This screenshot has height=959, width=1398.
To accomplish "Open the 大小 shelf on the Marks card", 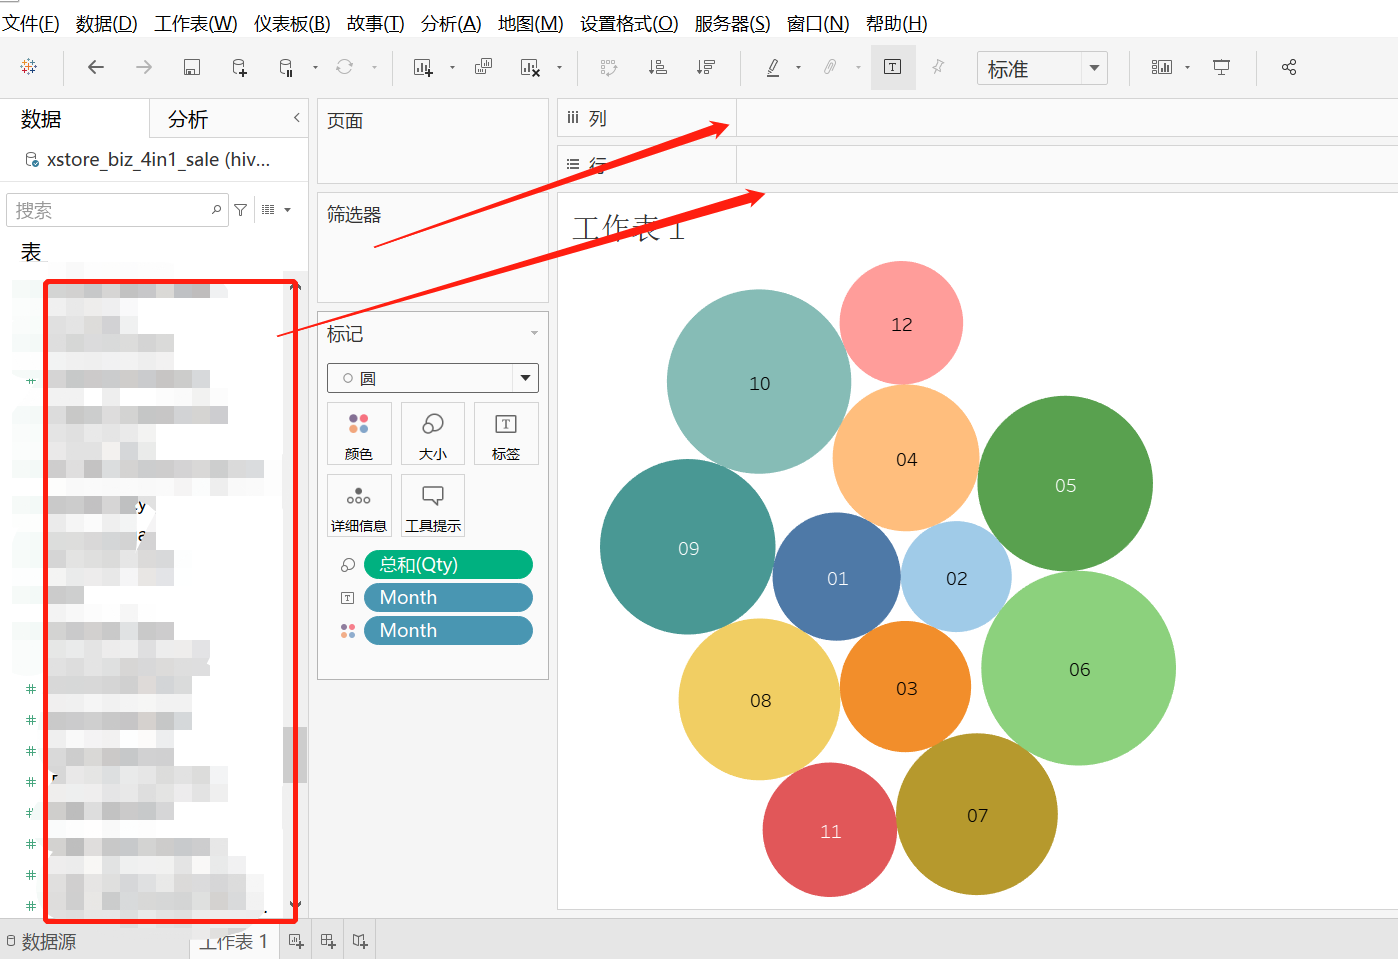I will tap(433, 433).
